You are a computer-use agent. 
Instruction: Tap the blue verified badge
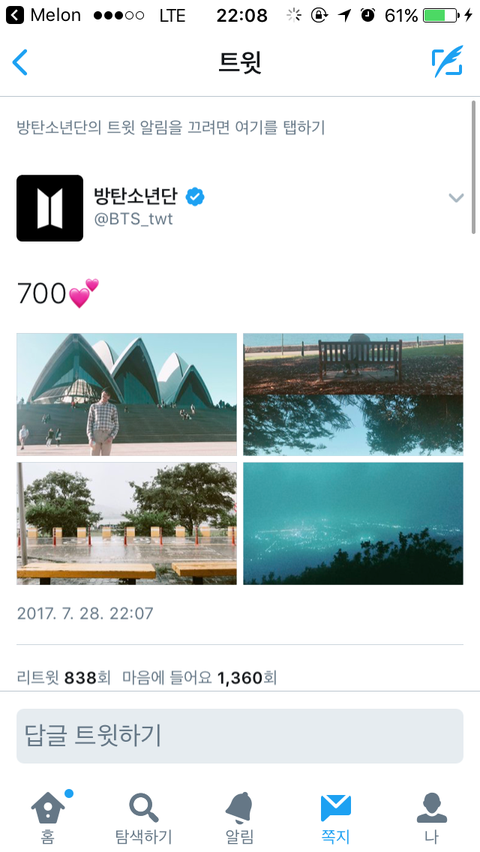pyautogui.click(x=195, y=197)
